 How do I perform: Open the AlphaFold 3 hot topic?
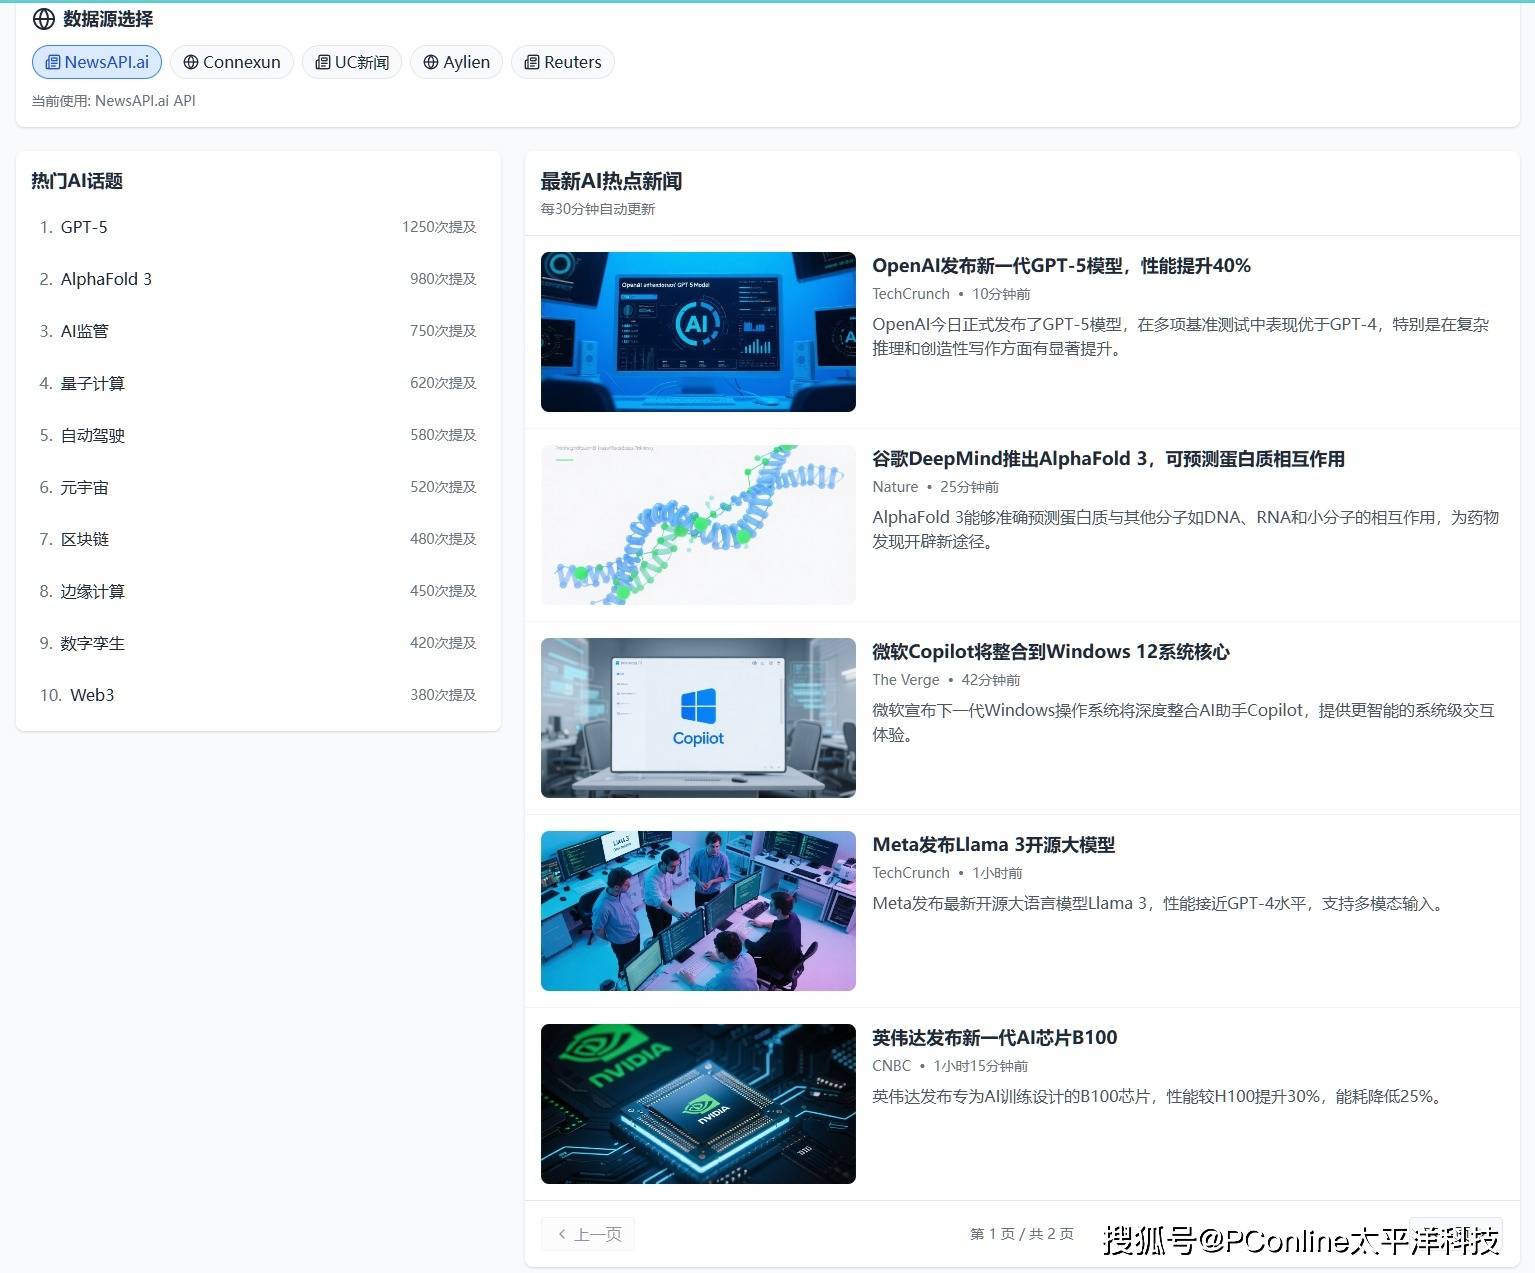pos(106,279)
